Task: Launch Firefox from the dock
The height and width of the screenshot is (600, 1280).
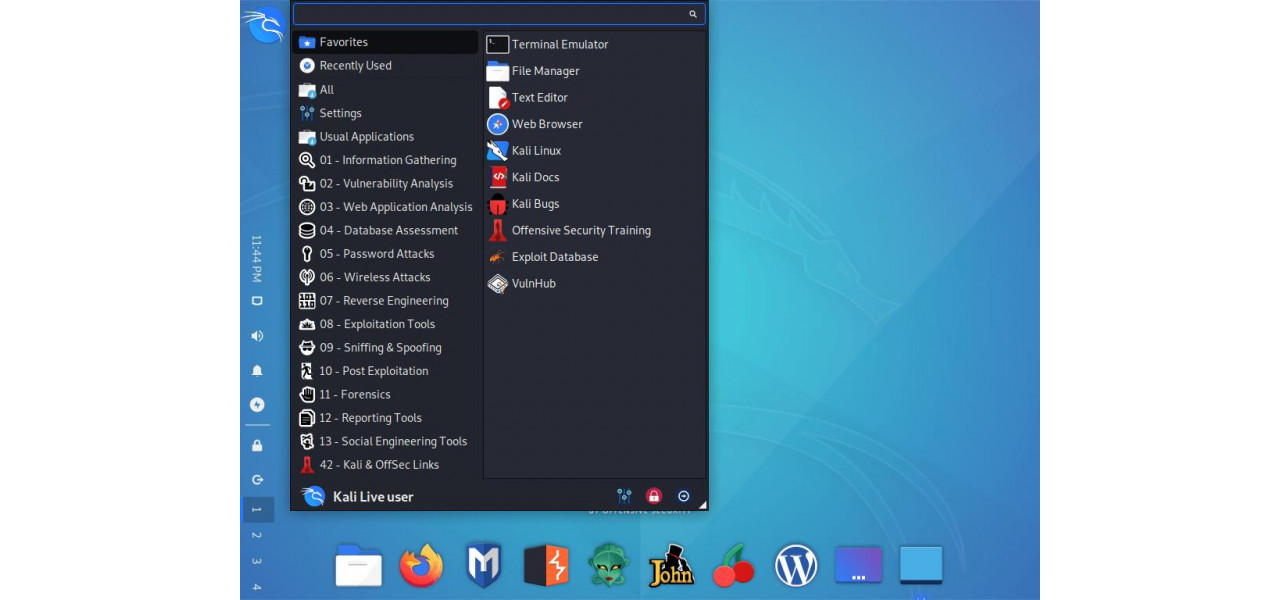Action: coord(421,566)
